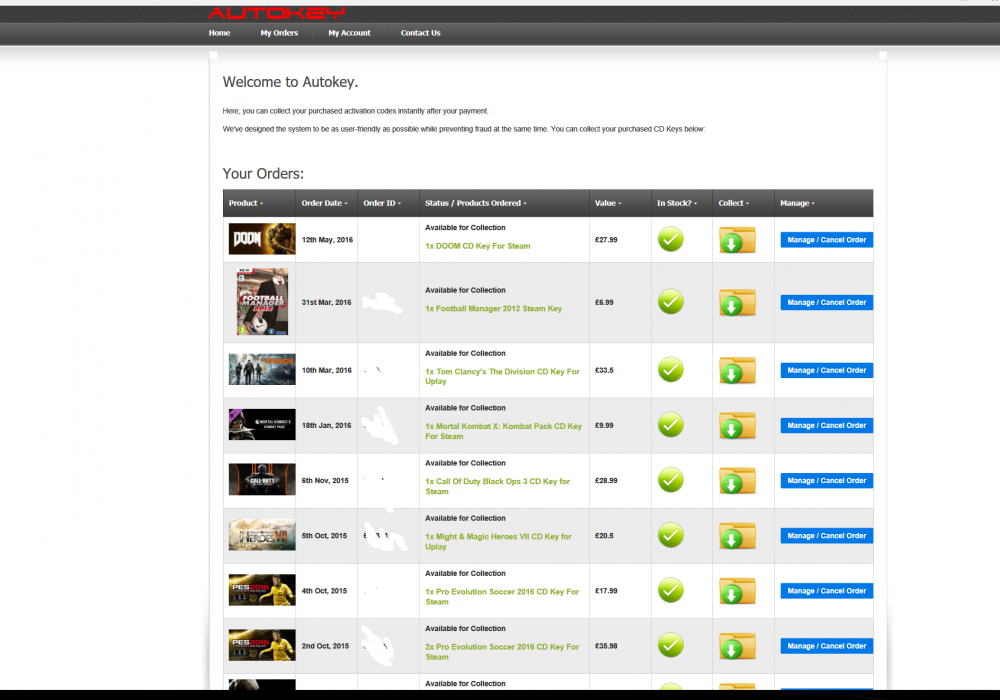Click PES 2016 thumbnail for 2nd Oct order
Viewport: 1000px width, 700px height.
[x=262, y=645]
